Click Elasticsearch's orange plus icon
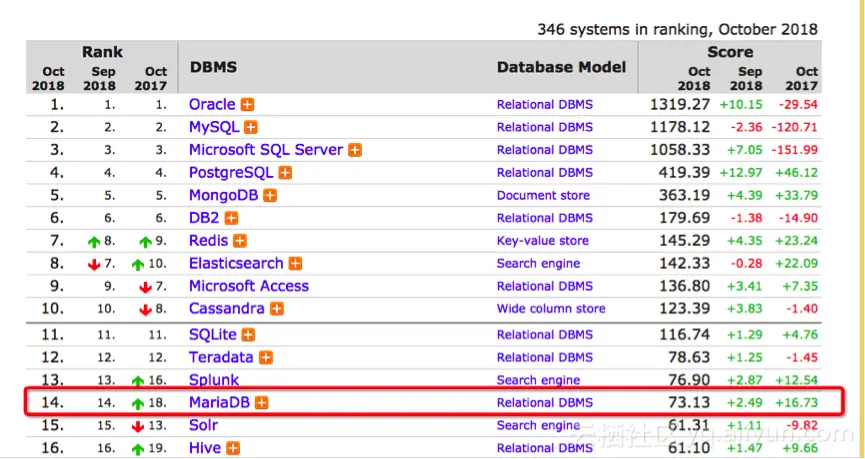Screen dimensions: 865x459 click(x=295, y=264)
